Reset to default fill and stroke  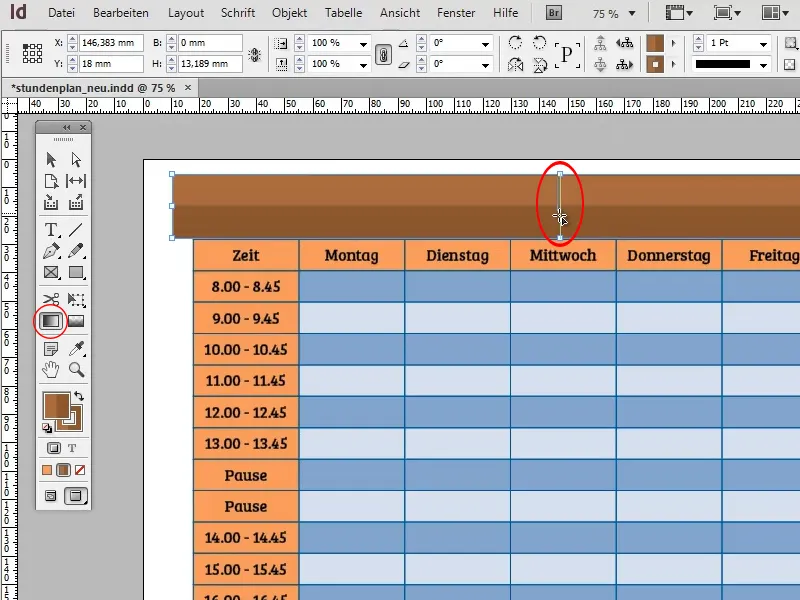pyautogui.click(x=47, y=428)
